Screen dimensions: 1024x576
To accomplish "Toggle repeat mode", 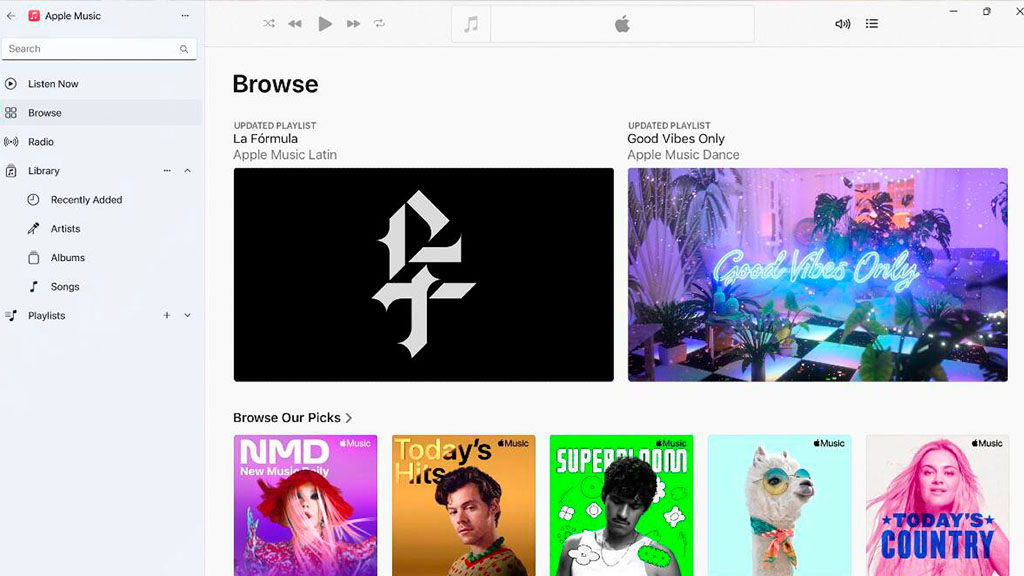I will pos(379,24).
